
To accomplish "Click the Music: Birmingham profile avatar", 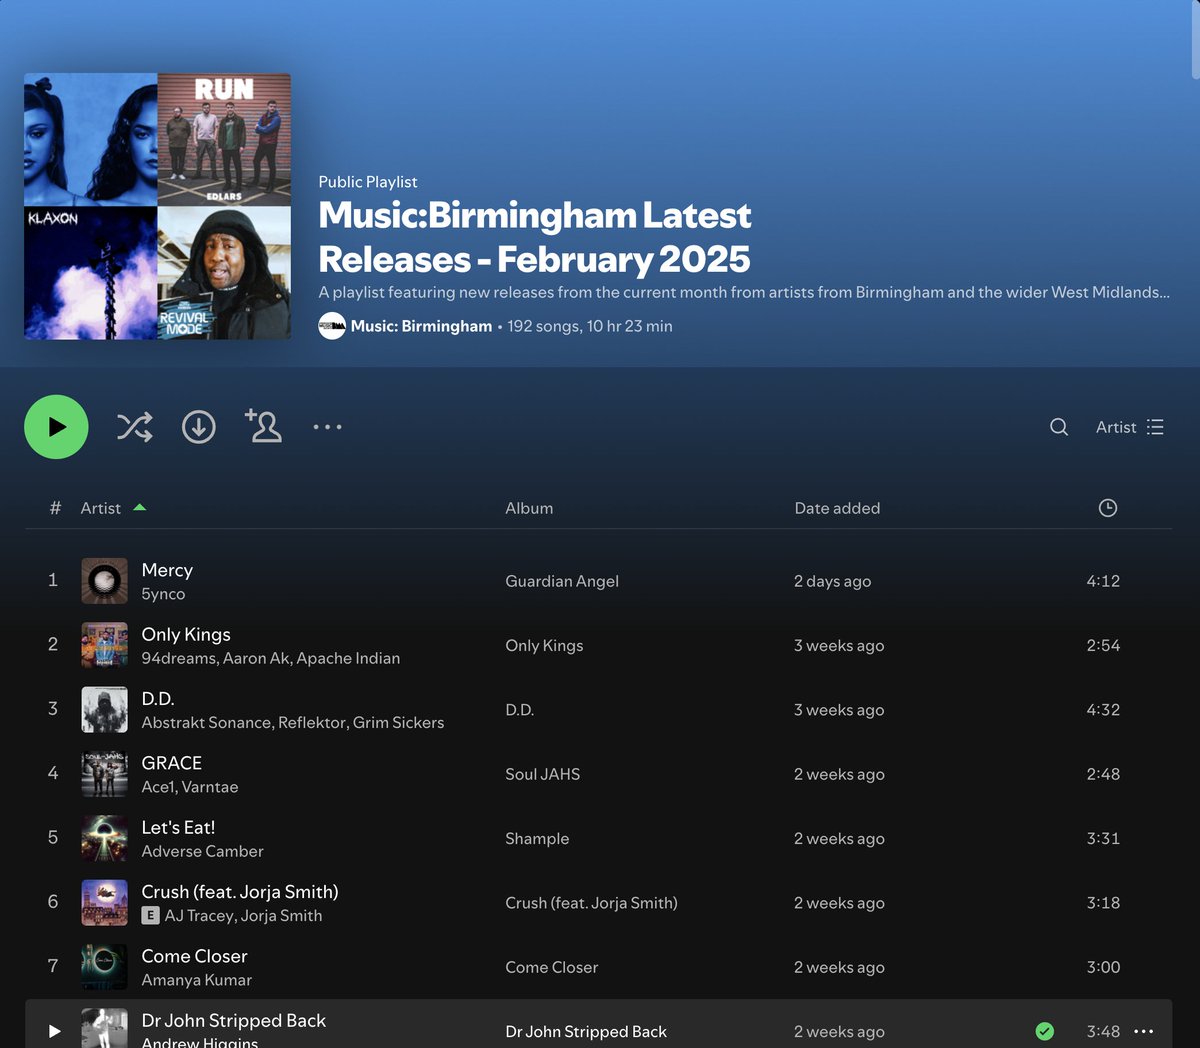I will [x=332, y=326].
